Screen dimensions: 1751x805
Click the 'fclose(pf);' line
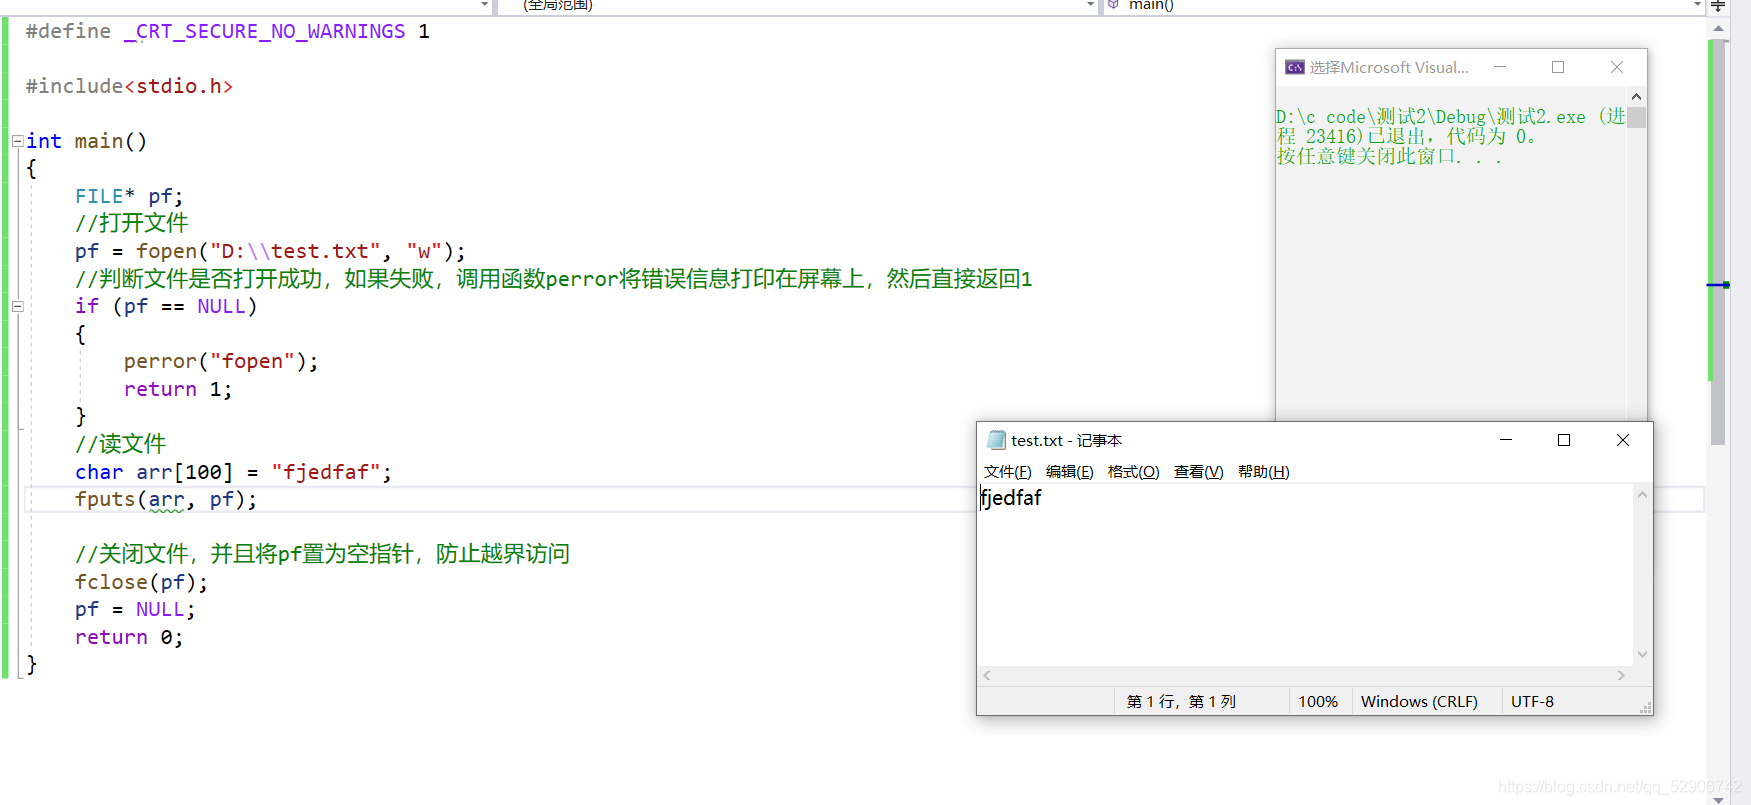(x=141, y=582)
